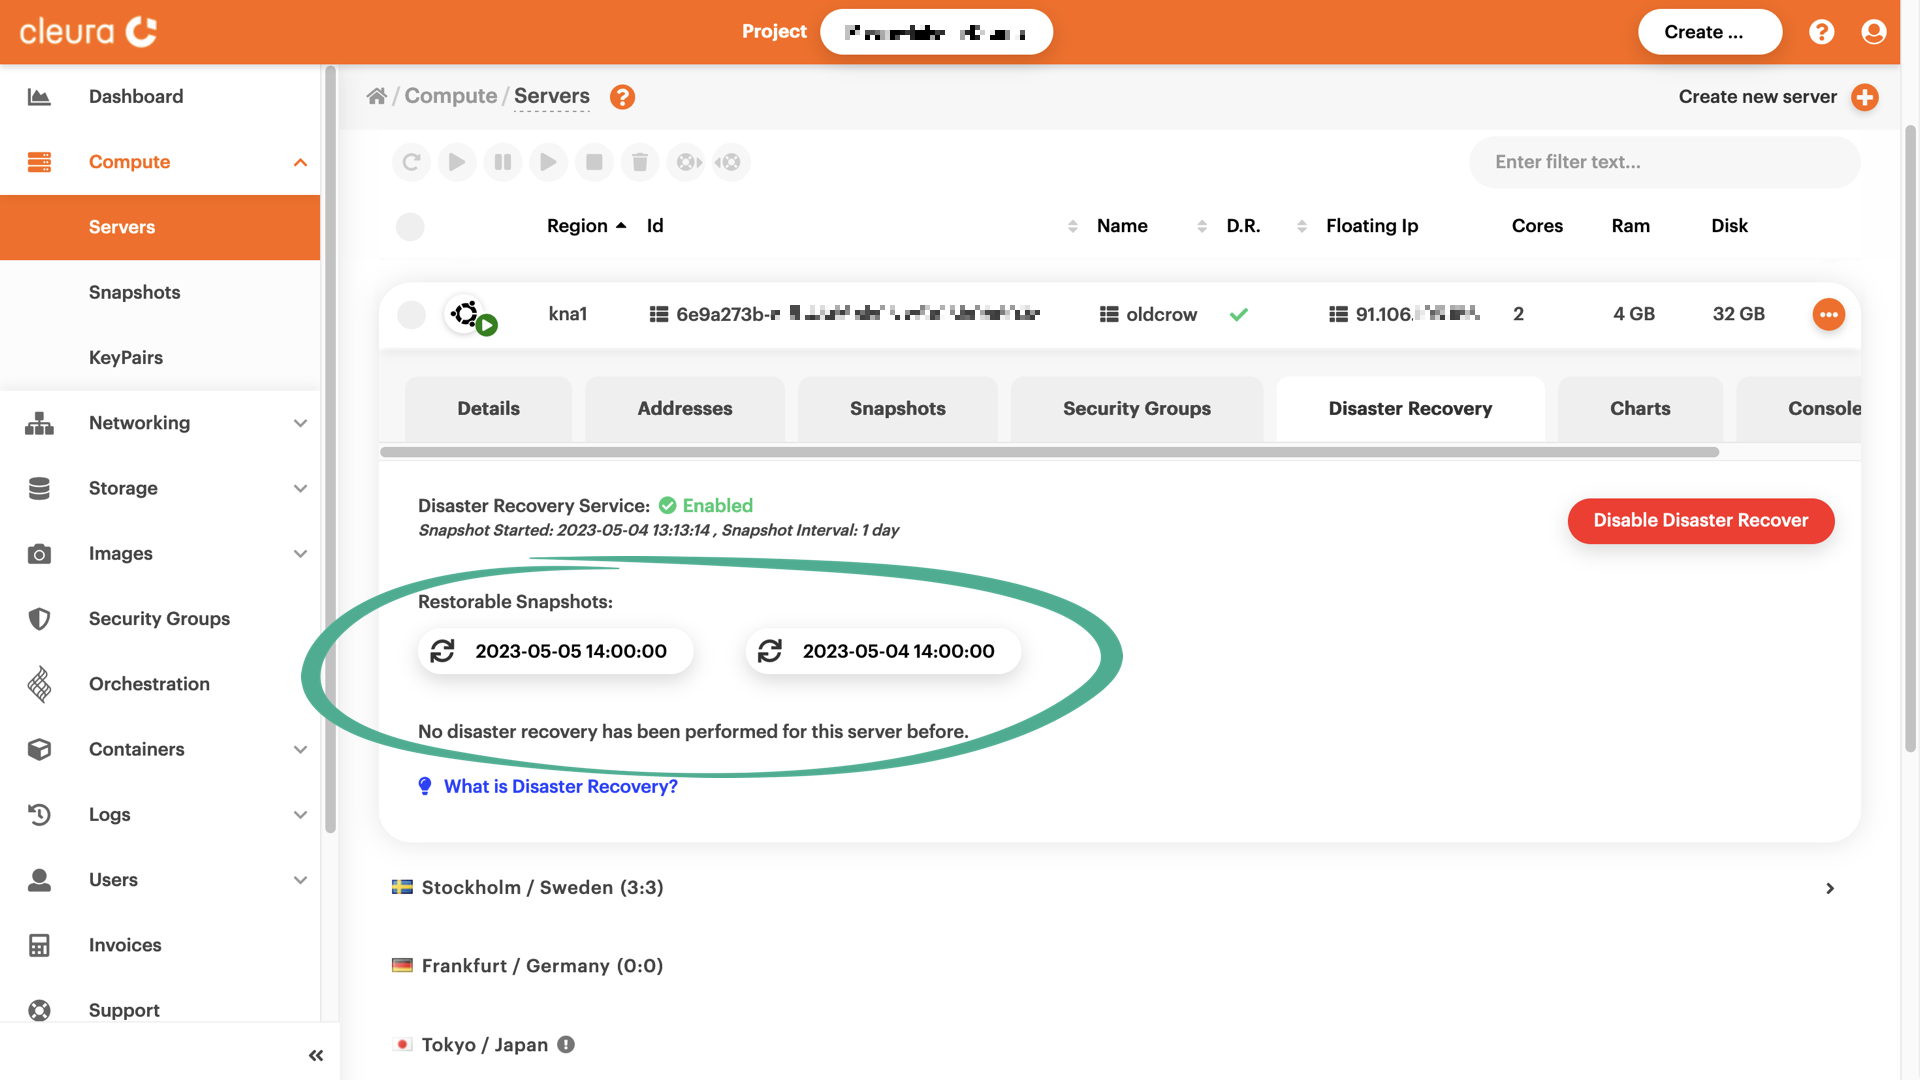Image resolution: width=1920 pixels, height=1080 pixels.
Task: Click the refresh/restore snapshot icon for 2023-05-05
Action: pyautogui.click(x=443, y=650)
